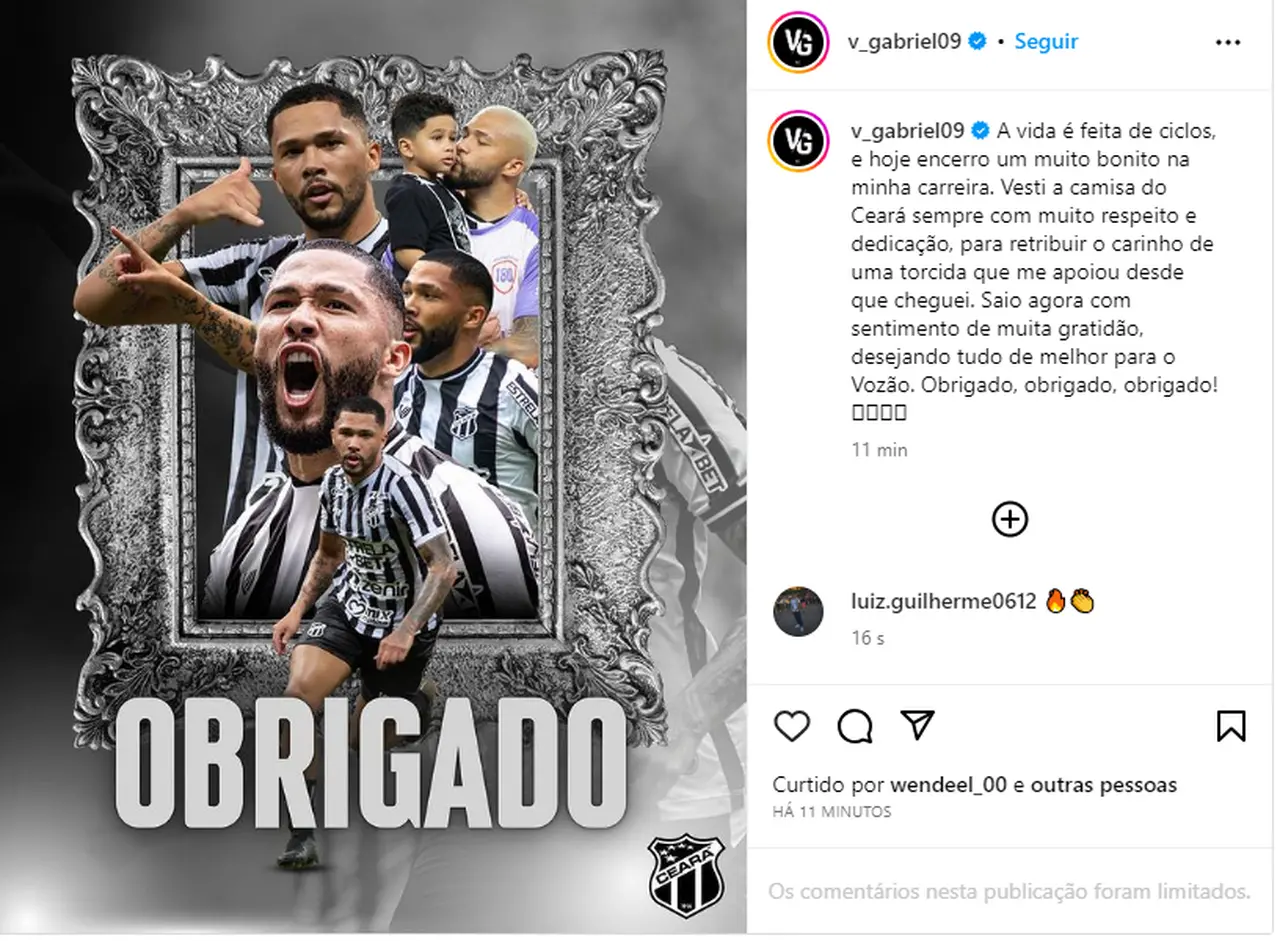Open the v_gabriel09 header profile picture
The height and width of the screenshot is (941, 1280).
click(798, 43)
